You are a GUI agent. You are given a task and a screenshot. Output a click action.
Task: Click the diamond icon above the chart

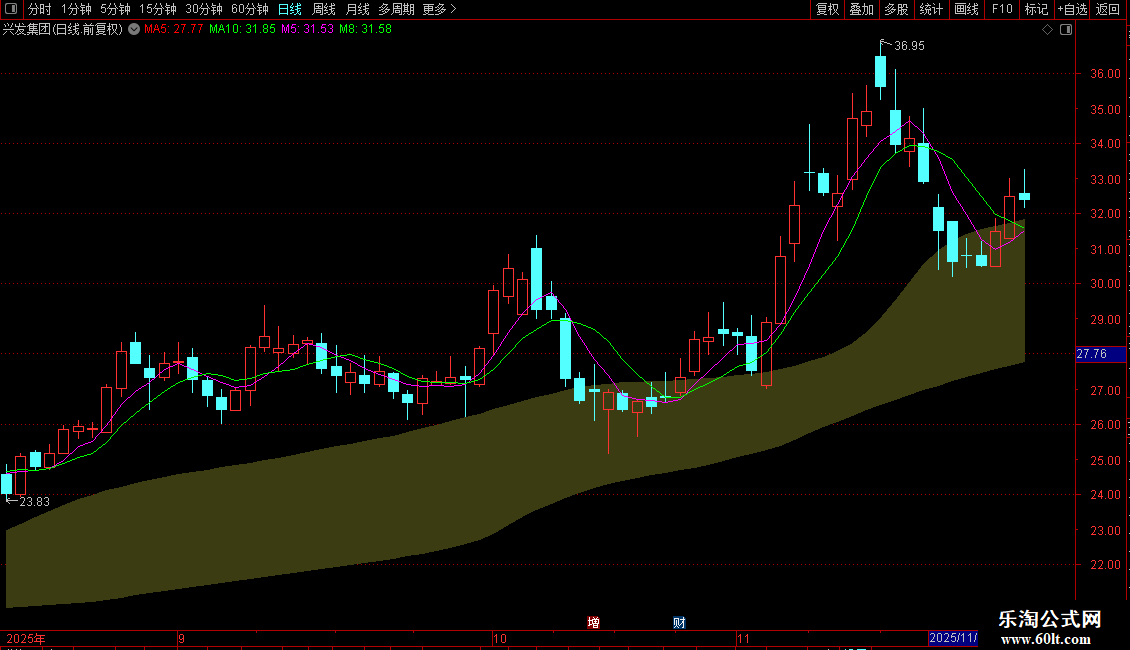pos(1048,30)
